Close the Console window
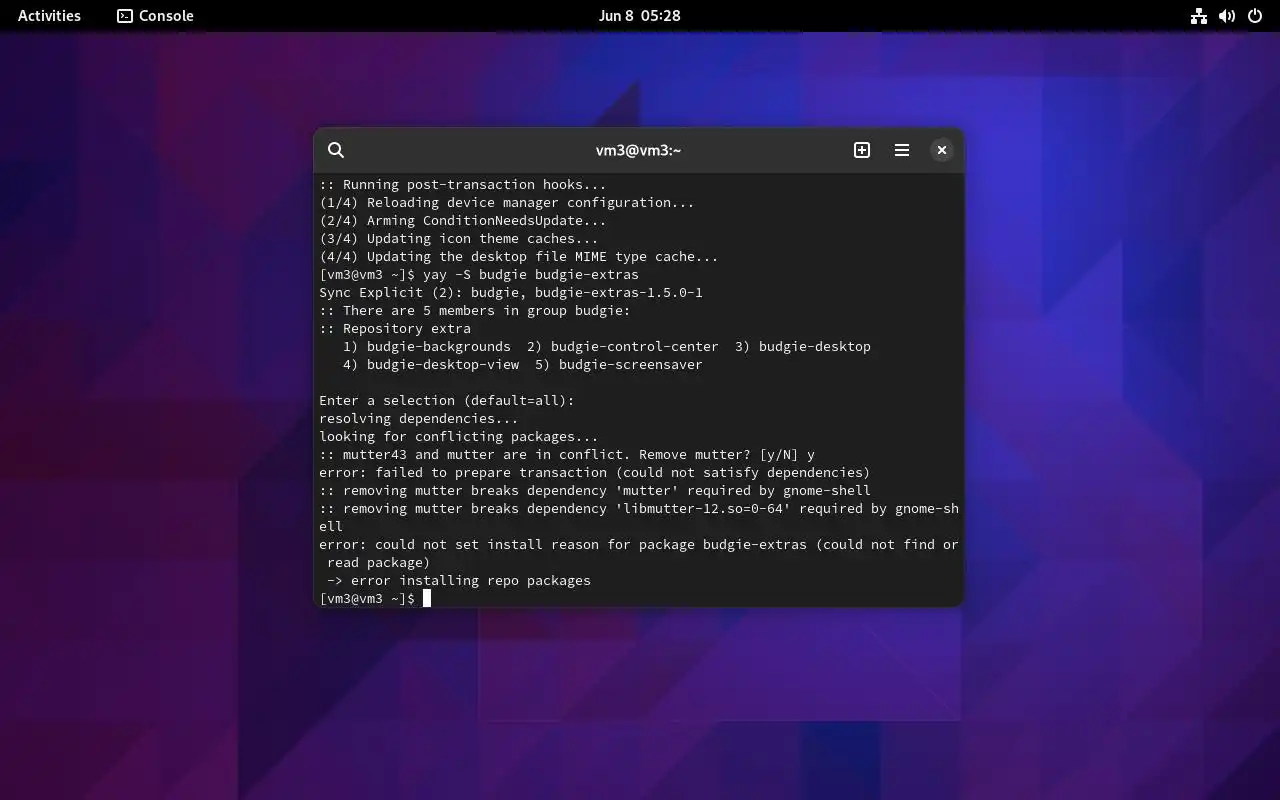The width and height of the screenshot is (1280, 800). pyautogui.click(x=942, y=150)
